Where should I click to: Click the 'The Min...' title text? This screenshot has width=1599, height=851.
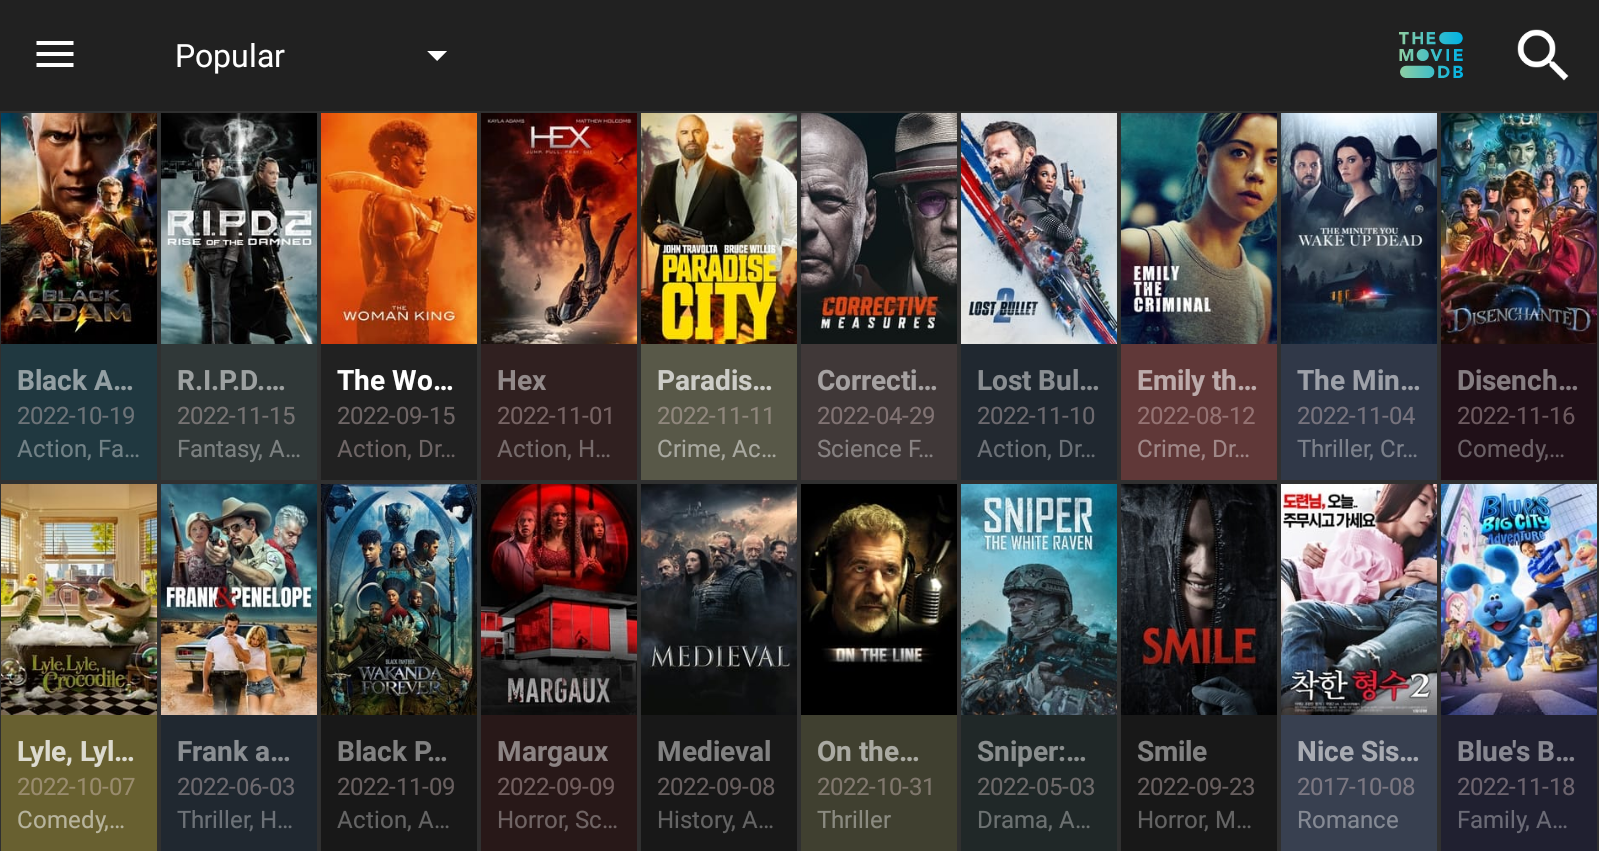pyautogui.click(x=1358, y=381)
